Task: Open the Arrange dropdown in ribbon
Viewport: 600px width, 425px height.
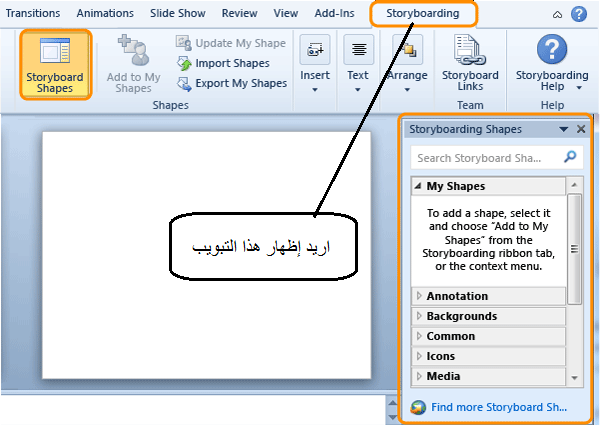Action: [x=407, y=64]
